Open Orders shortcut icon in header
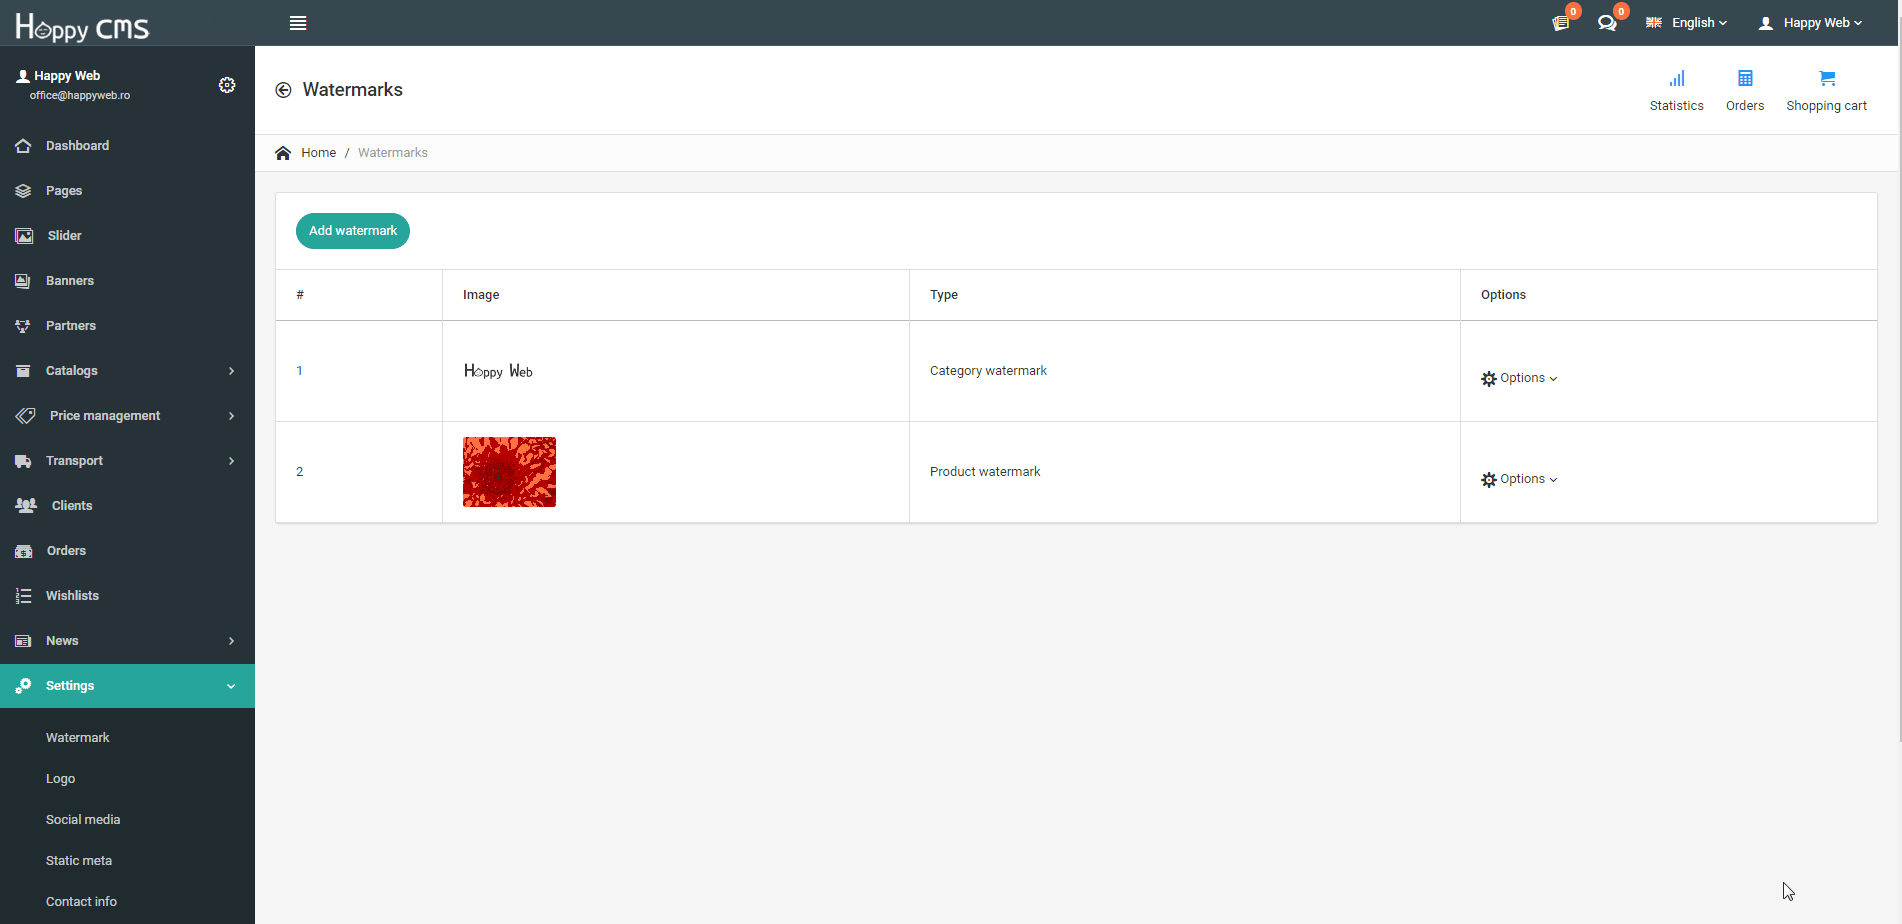The image size is (1902, 924). pos(1745,78)
